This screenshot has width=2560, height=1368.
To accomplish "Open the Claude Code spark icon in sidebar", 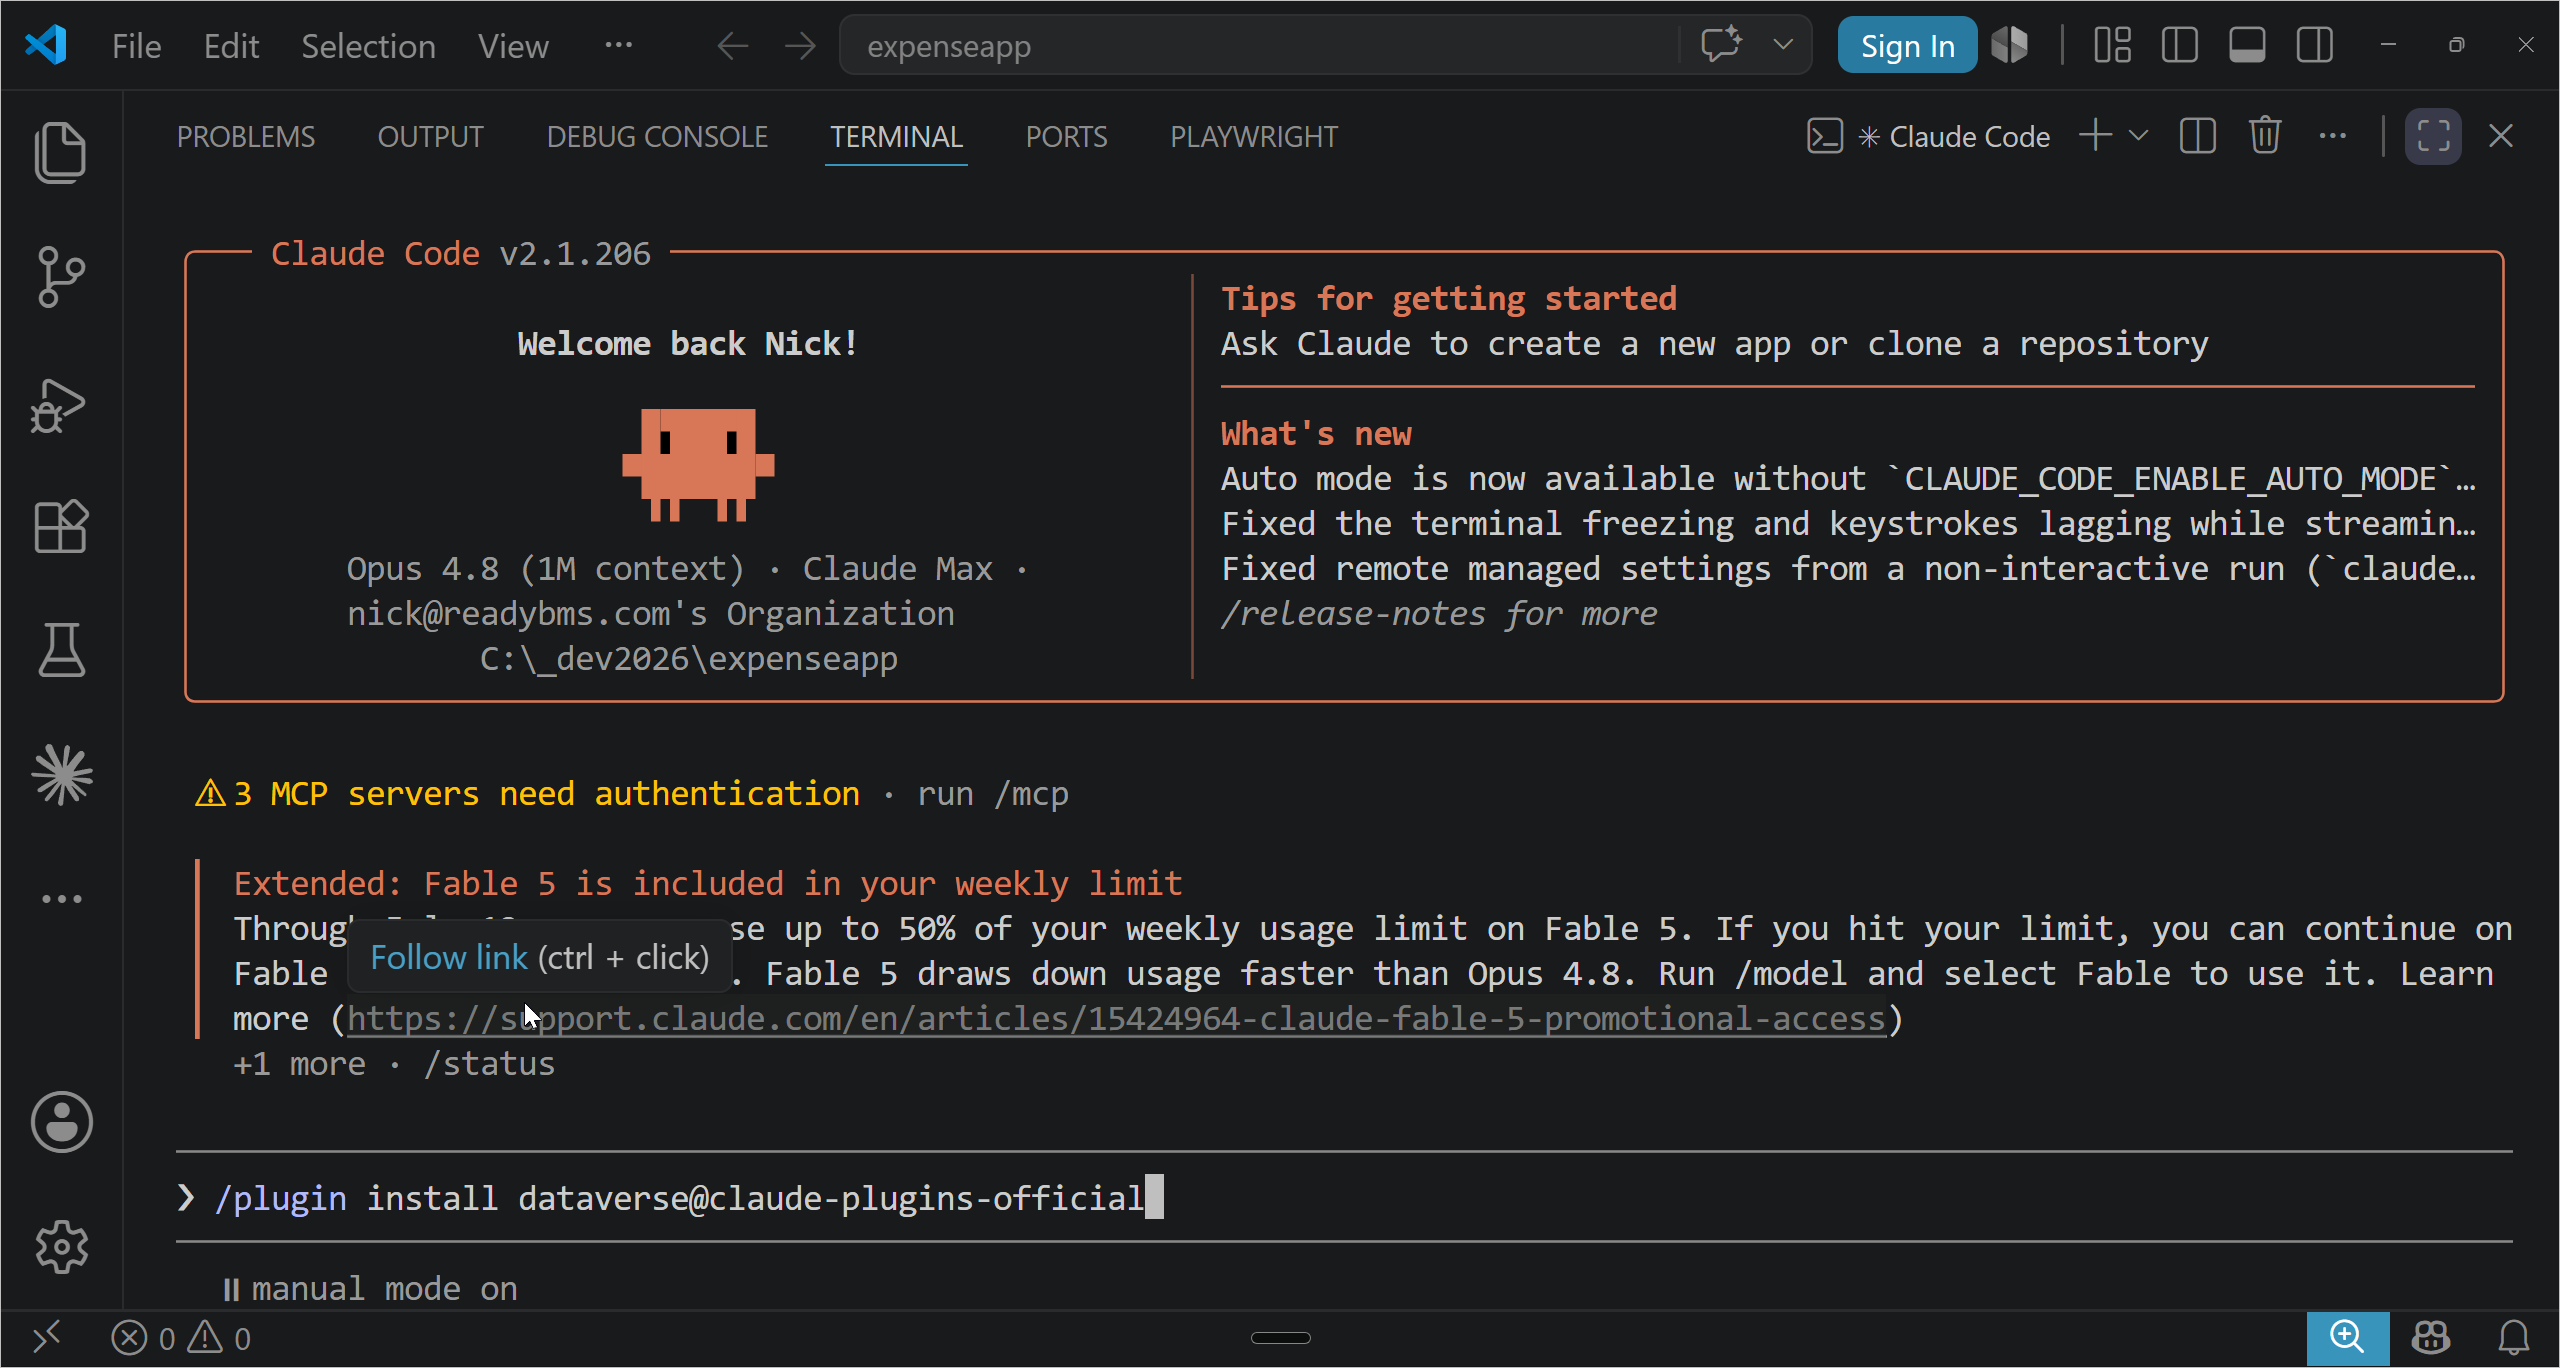I will tap(61, 775).
